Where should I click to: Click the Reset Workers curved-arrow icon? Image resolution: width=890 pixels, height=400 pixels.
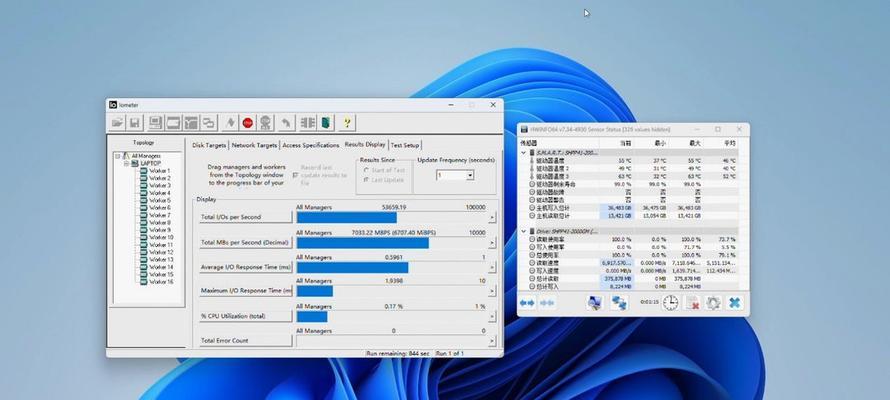[x=287, y=123]
